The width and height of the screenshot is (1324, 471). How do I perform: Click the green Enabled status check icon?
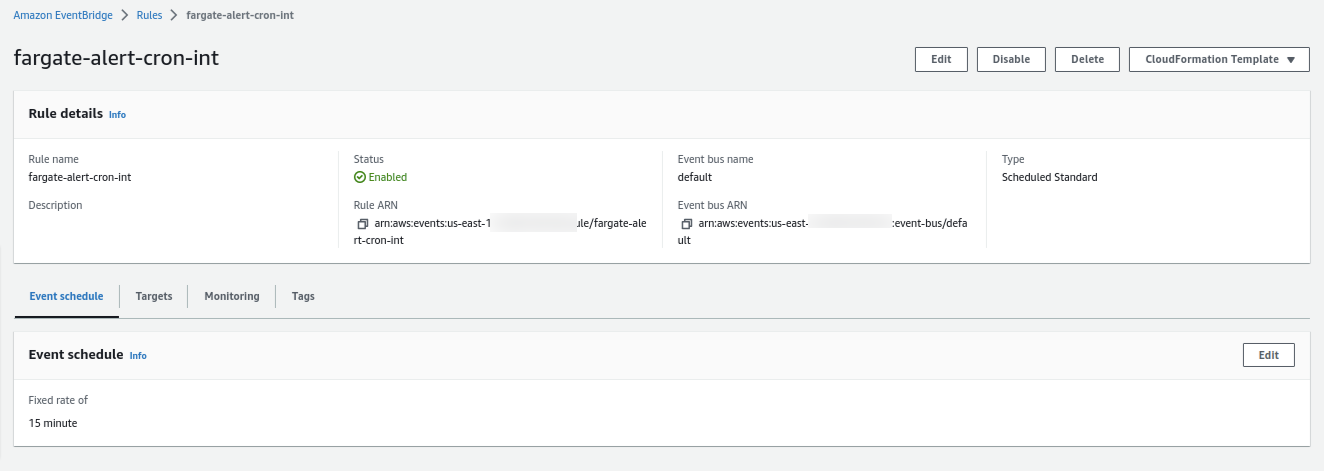pyautogui.click(x=360, y=177)
